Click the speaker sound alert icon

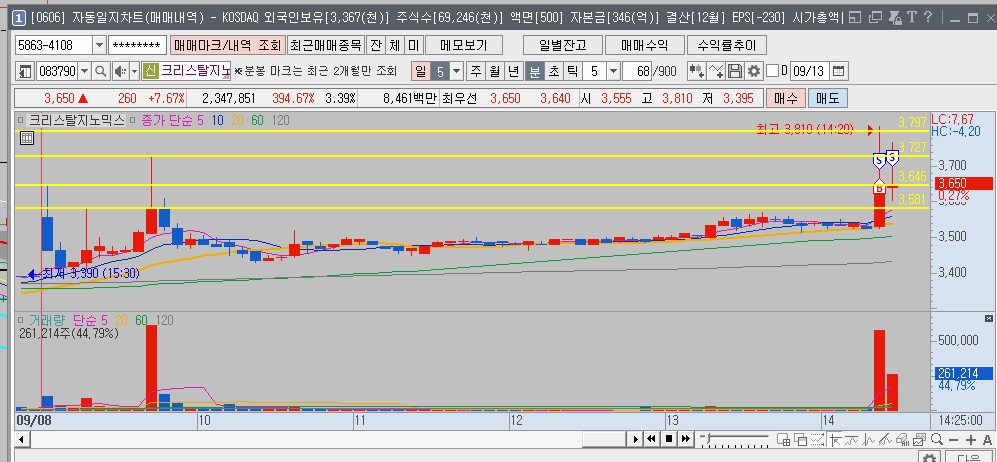(120, 71)
